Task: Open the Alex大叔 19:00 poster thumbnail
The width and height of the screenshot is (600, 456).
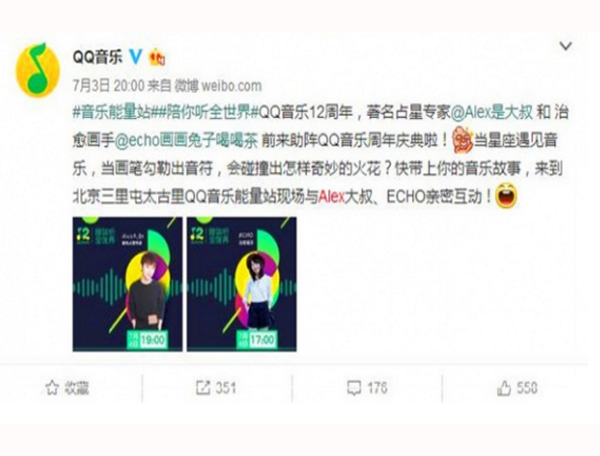Action: click(x=127, y=284)
